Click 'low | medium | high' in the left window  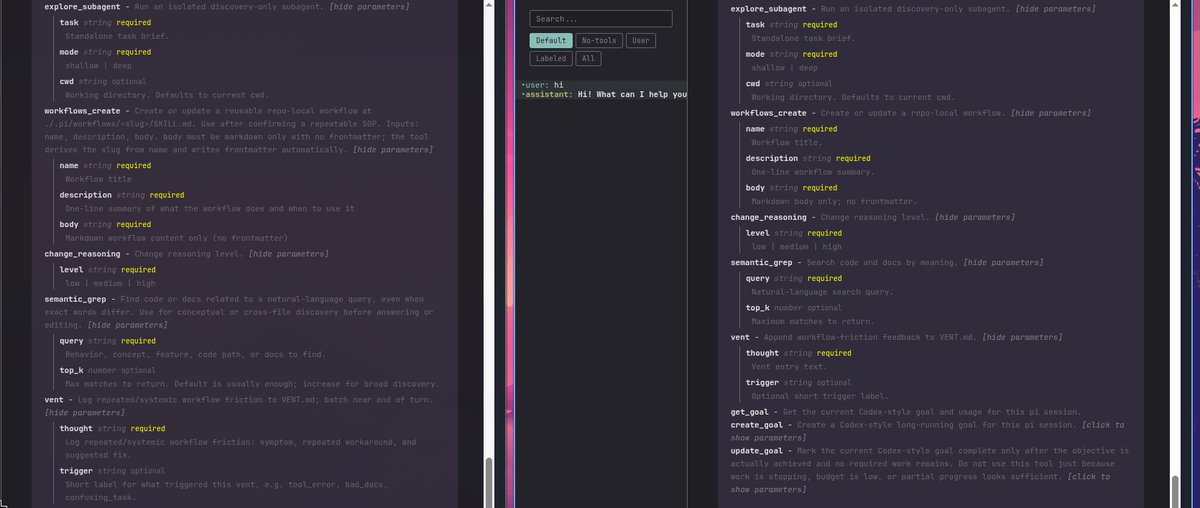(110, 283)
